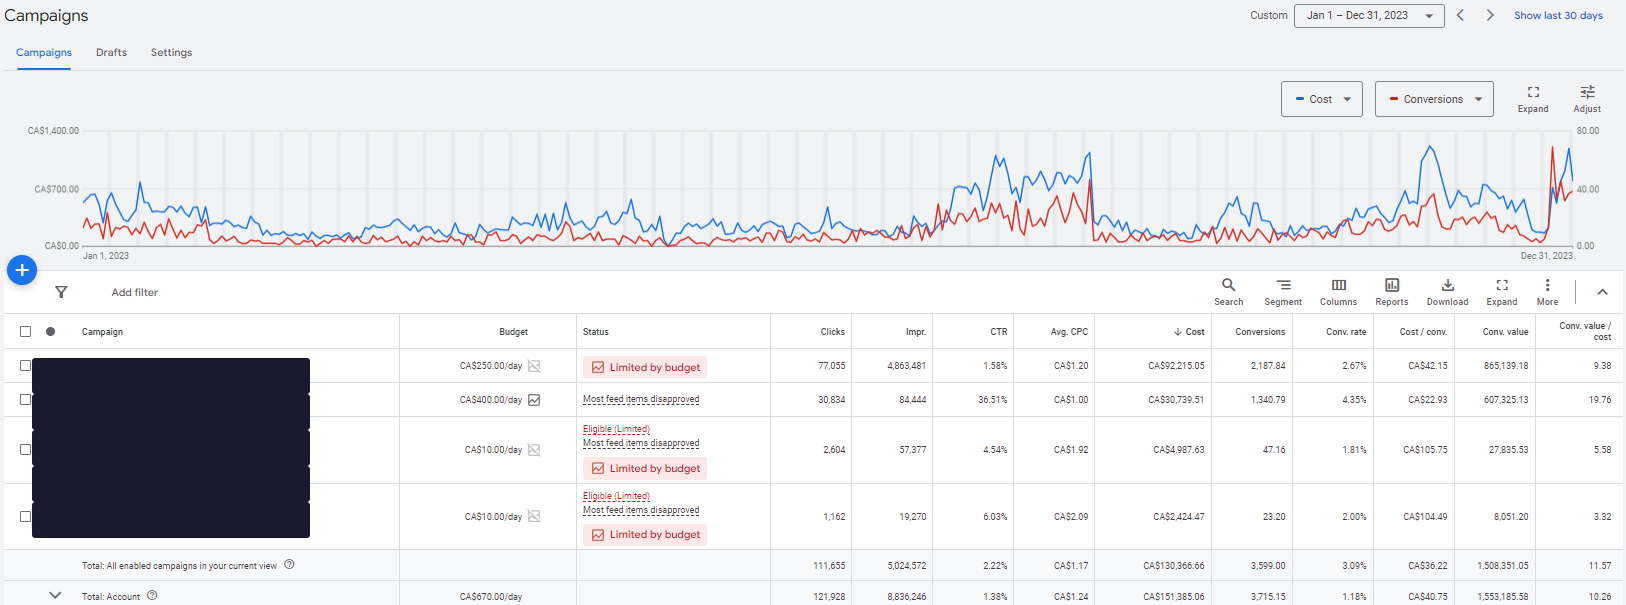Open the Segment option
This screenshot has height=605, width=1626.
[1283, 292]
